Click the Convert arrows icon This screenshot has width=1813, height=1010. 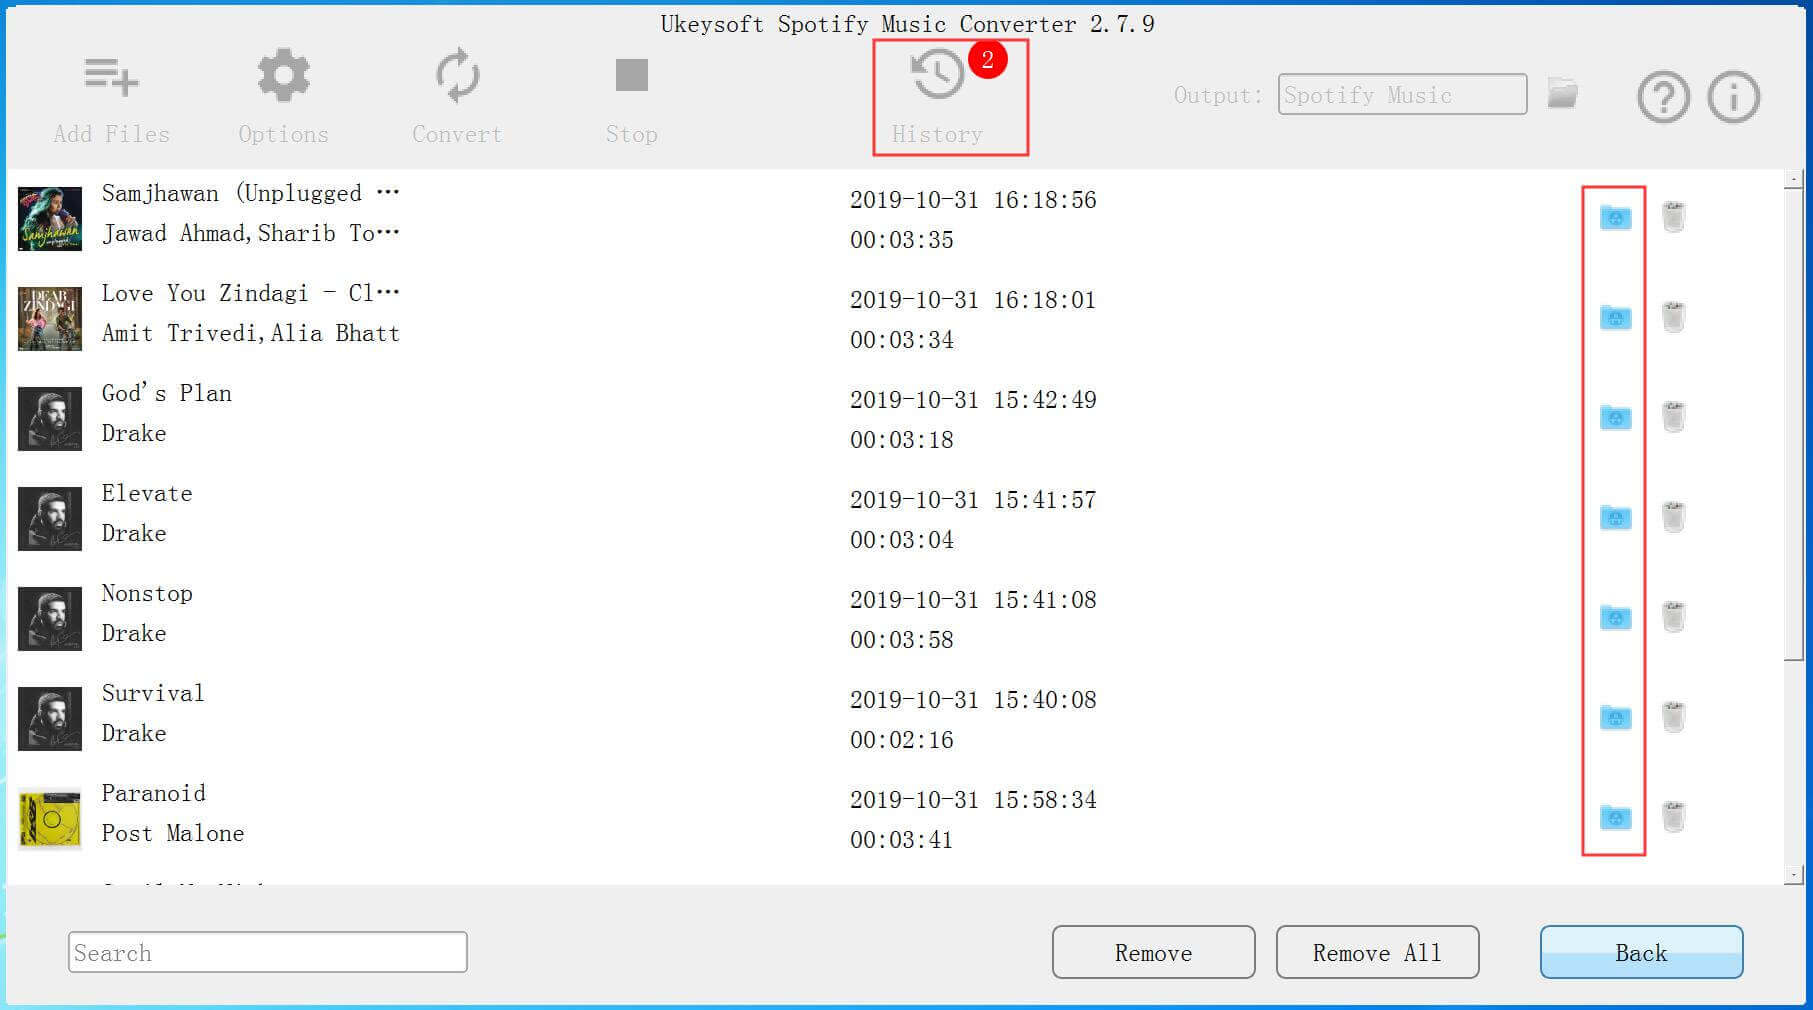pyautogui.click(x=457, y=76)
